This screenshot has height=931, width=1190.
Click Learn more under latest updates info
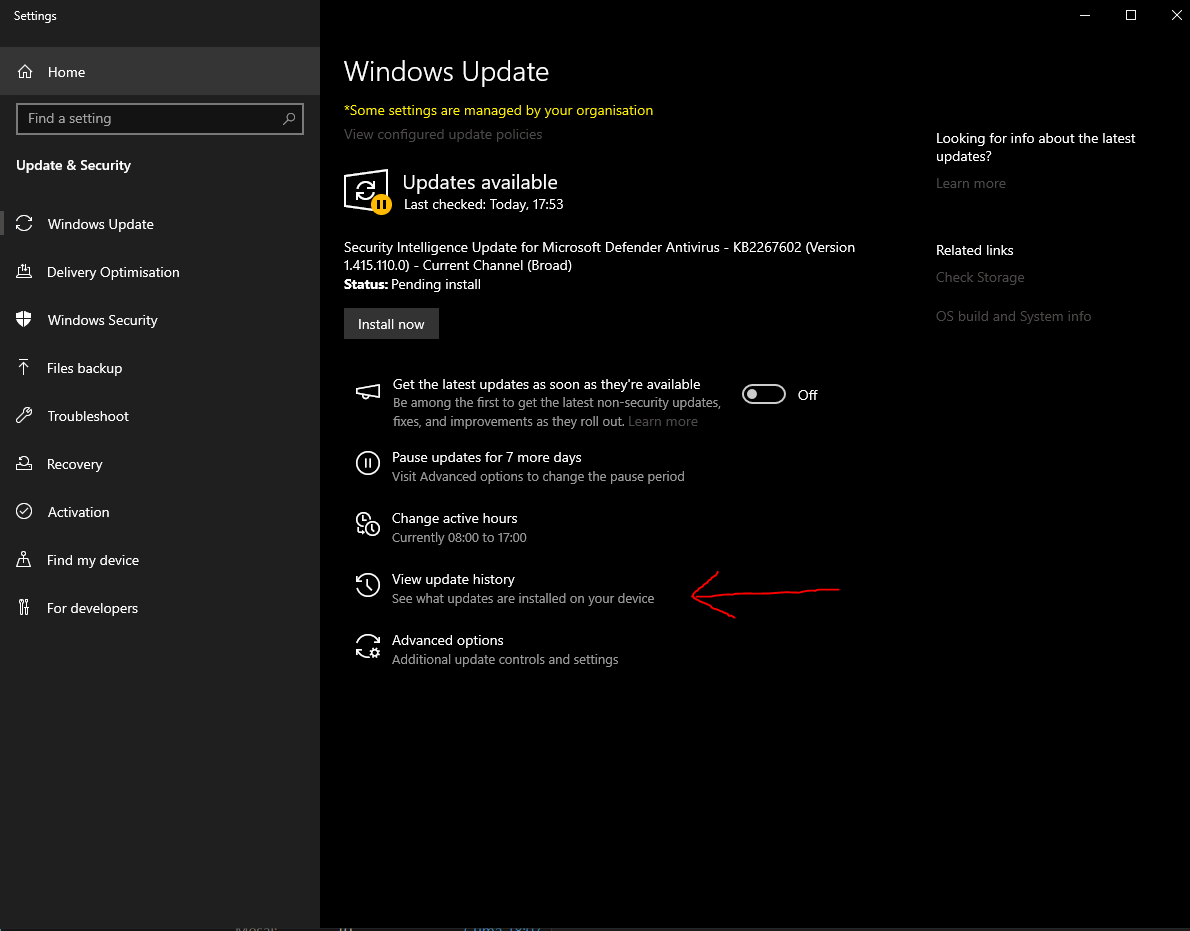click(971, 183)
